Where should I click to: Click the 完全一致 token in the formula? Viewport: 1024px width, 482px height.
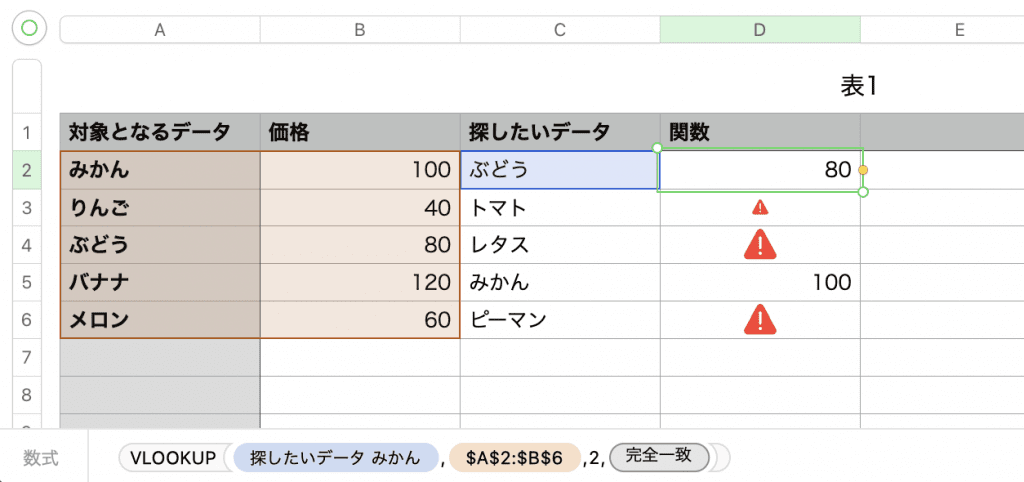(659, 457)
